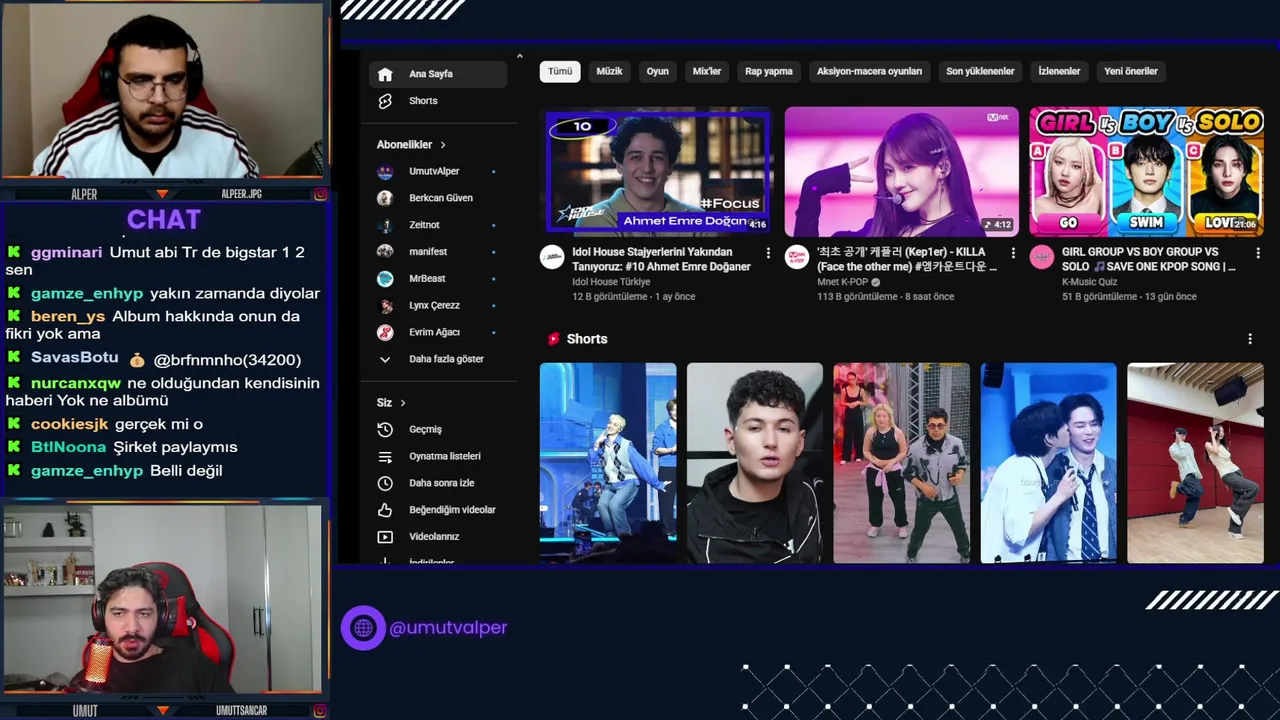Open the UmutvAlper channel avatar

click(385, 171)
